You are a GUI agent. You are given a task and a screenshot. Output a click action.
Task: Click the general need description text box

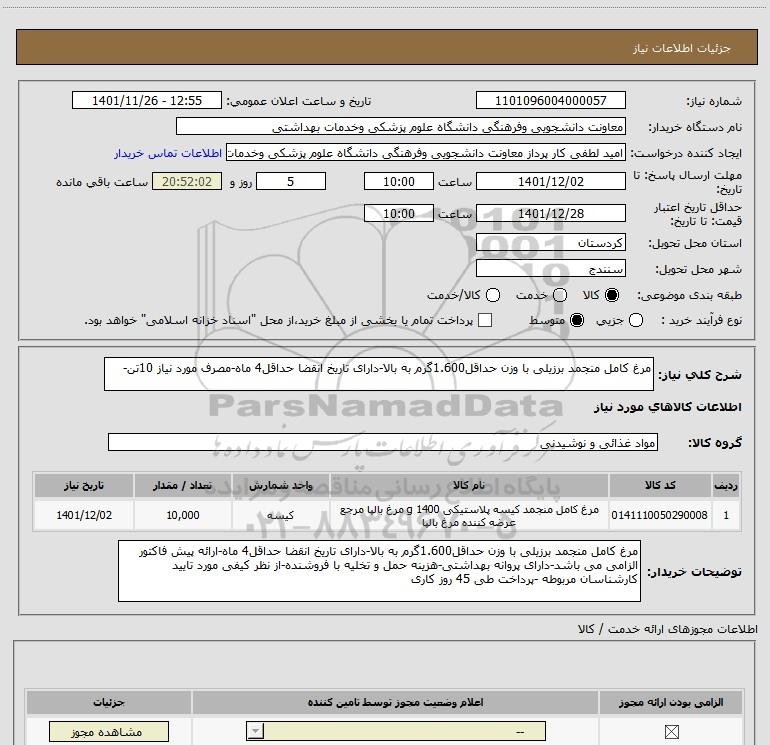point(379,374)
